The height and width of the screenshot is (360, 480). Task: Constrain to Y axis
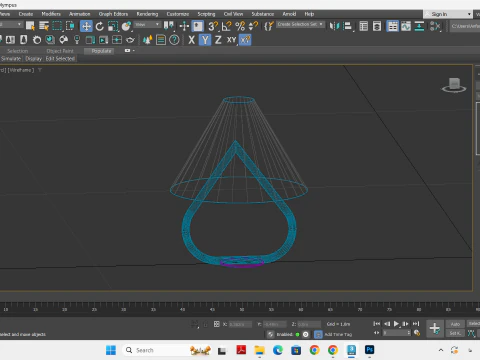[205, 40]
